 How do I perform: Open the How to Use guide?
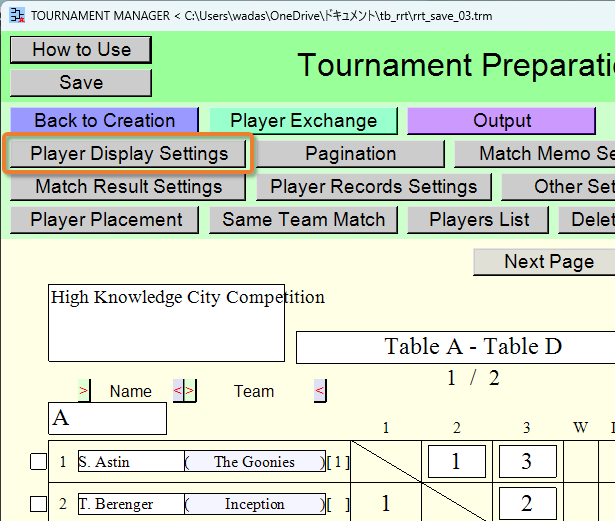pyautogui.click(x=81, y=50)
